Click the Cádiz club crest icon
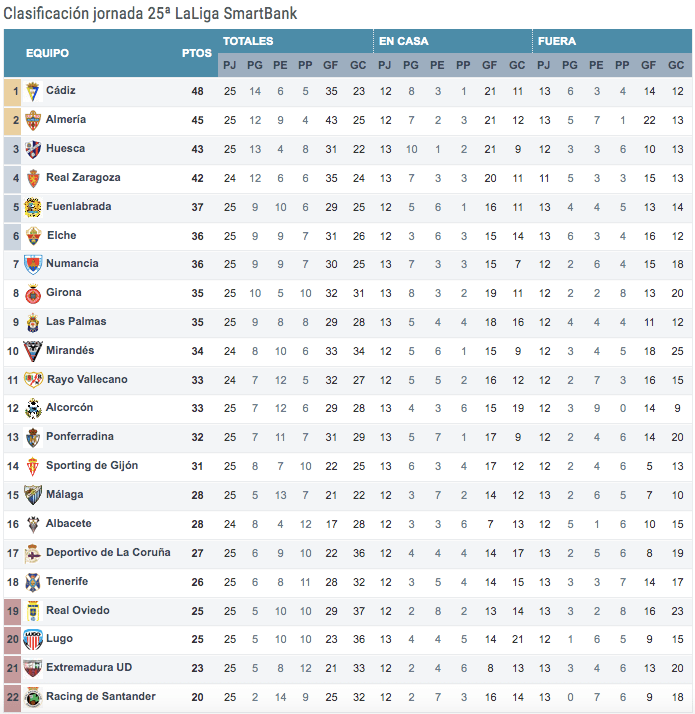 [x=33, y=91]
